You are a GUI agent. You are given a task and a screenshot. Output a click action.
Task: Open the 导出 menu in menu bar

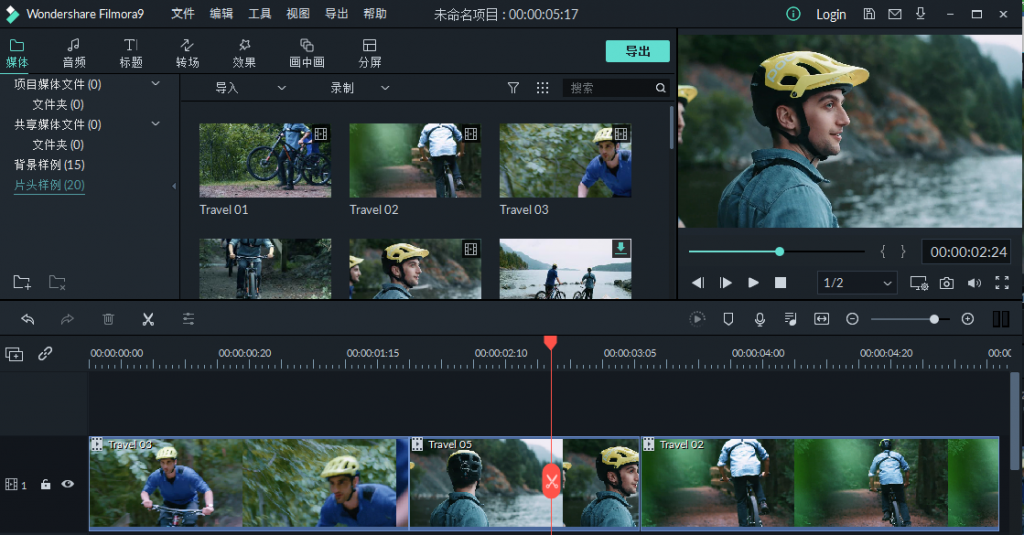point(337,14)
